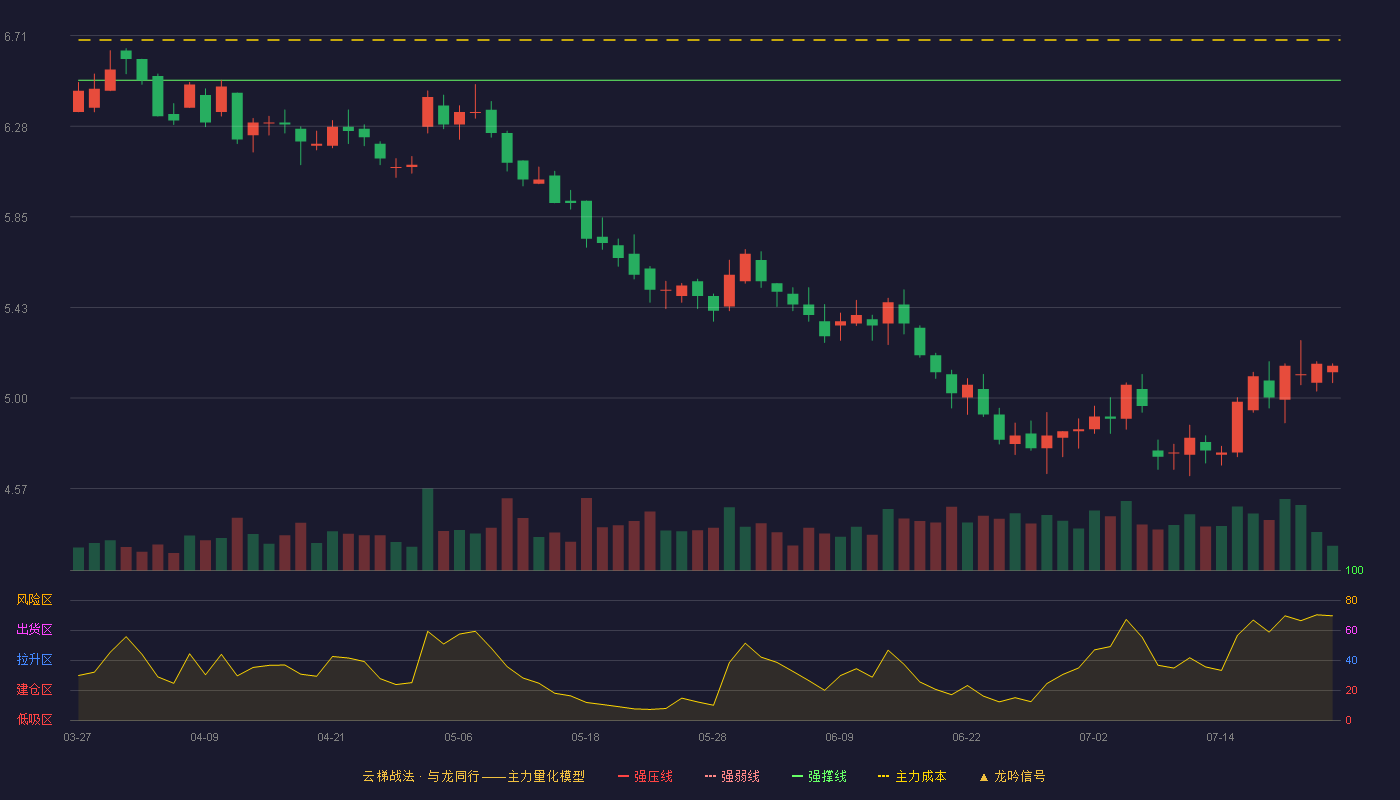Click the 5.43 price axis label
The height and width of the screenshot is (800, 1400).
point(15,309)
